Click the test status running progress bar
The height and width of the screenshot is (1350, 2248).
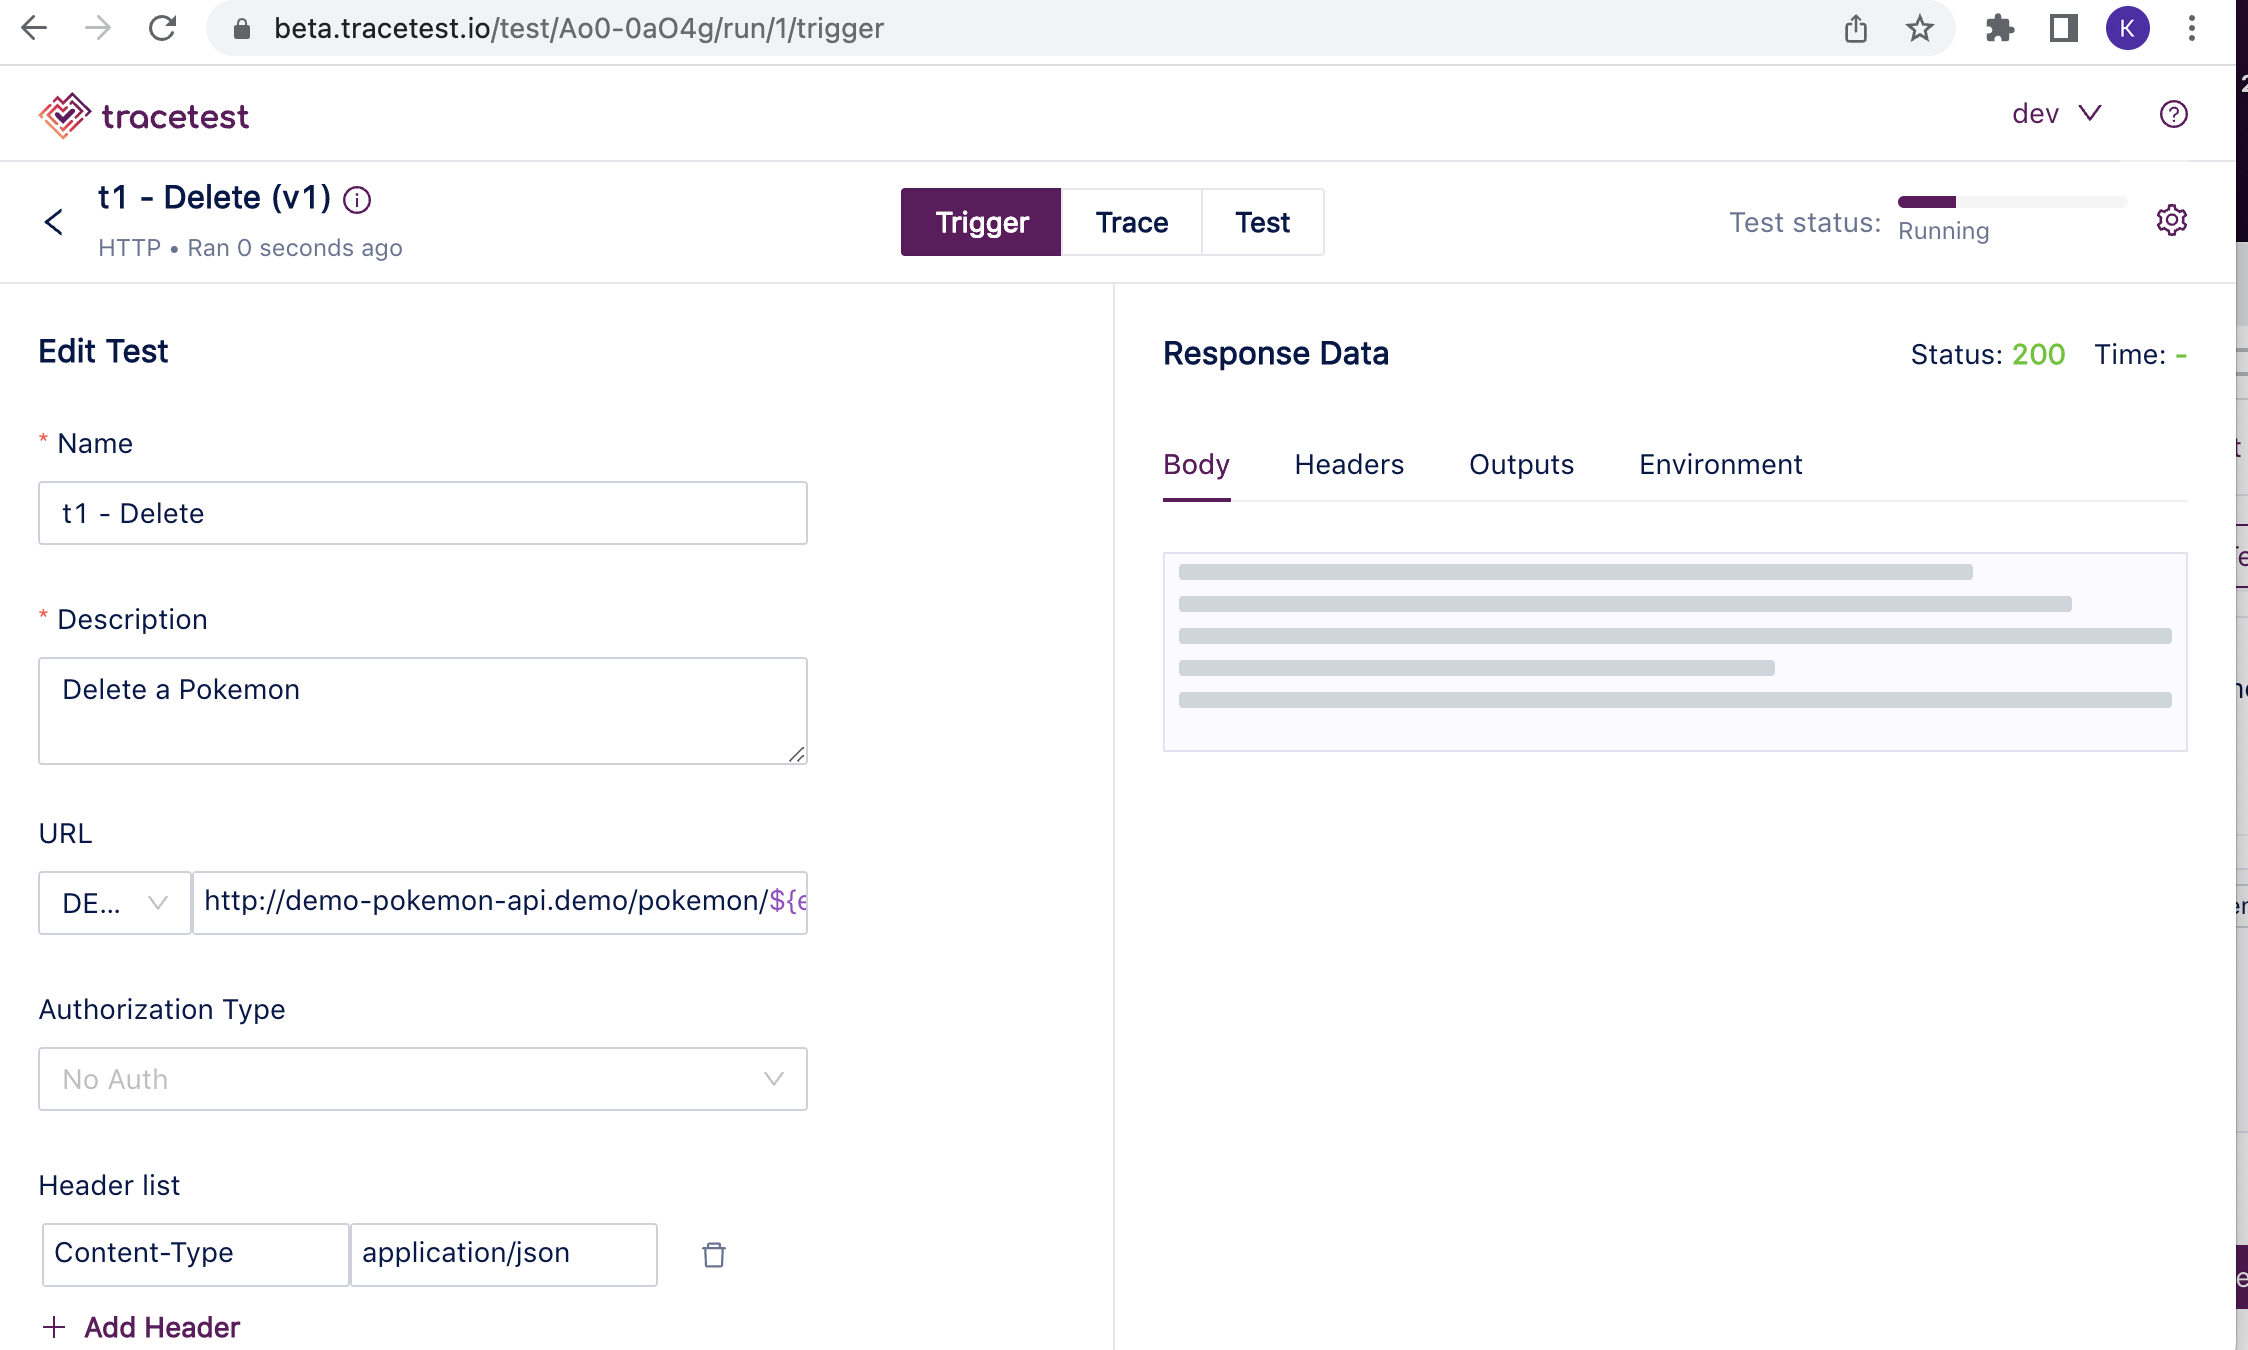(x=2012, y=202)
